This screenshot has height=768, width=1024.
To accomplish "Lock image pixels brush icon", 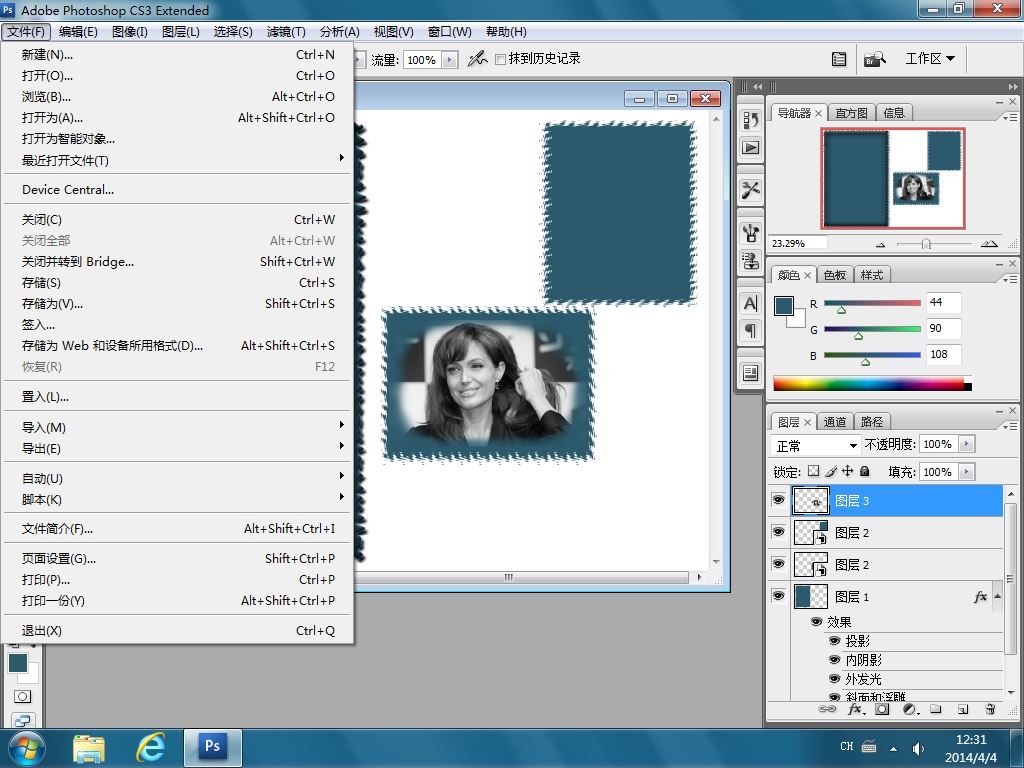I will coord(831,471).
